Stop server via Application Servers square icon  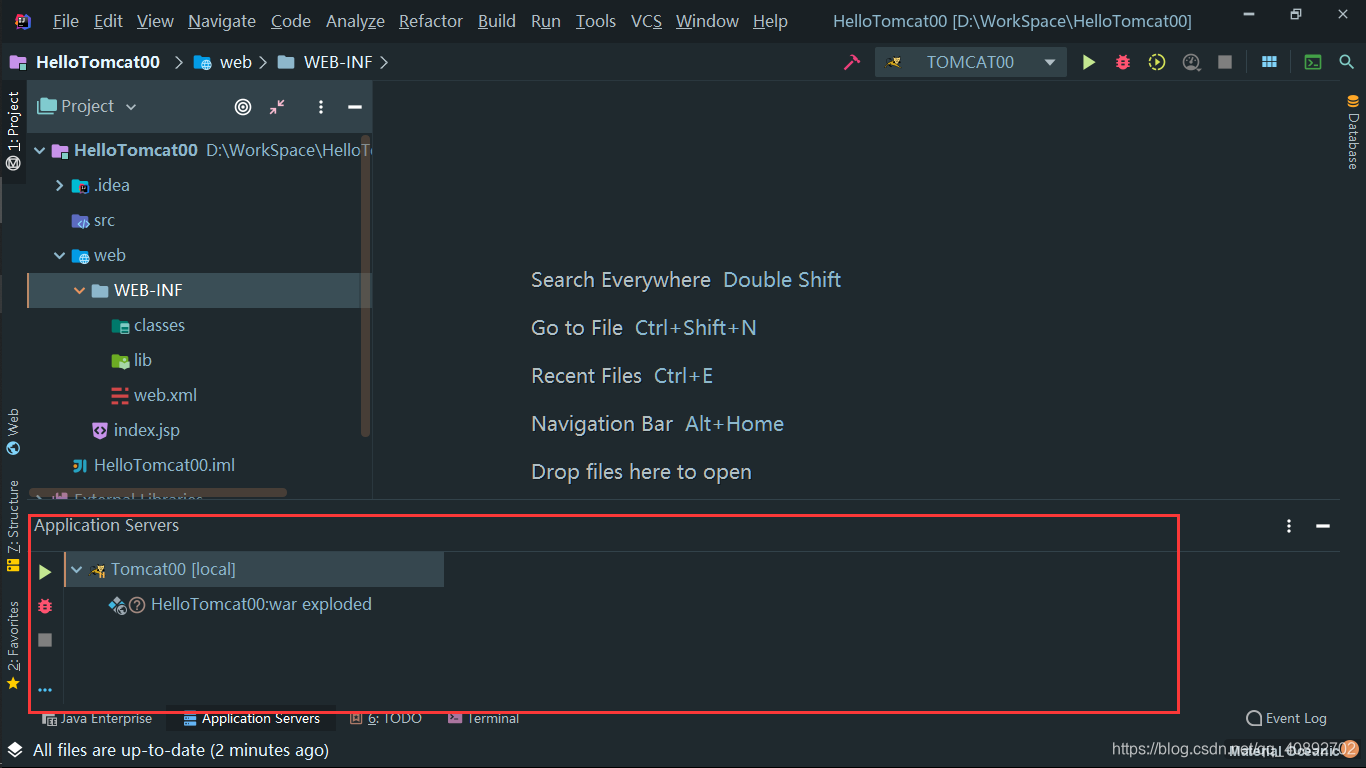[x=45, y=640]
